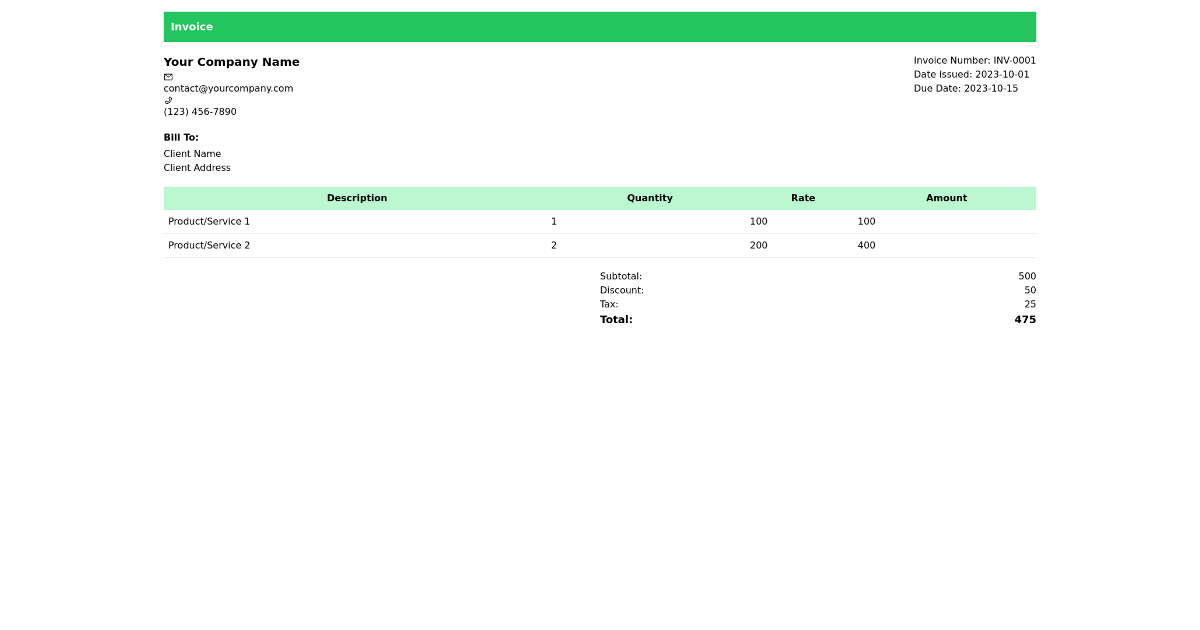Click the Quantity column header
Image resolution: width=1200 pixels, height=630 pixels.
[650, 197]
